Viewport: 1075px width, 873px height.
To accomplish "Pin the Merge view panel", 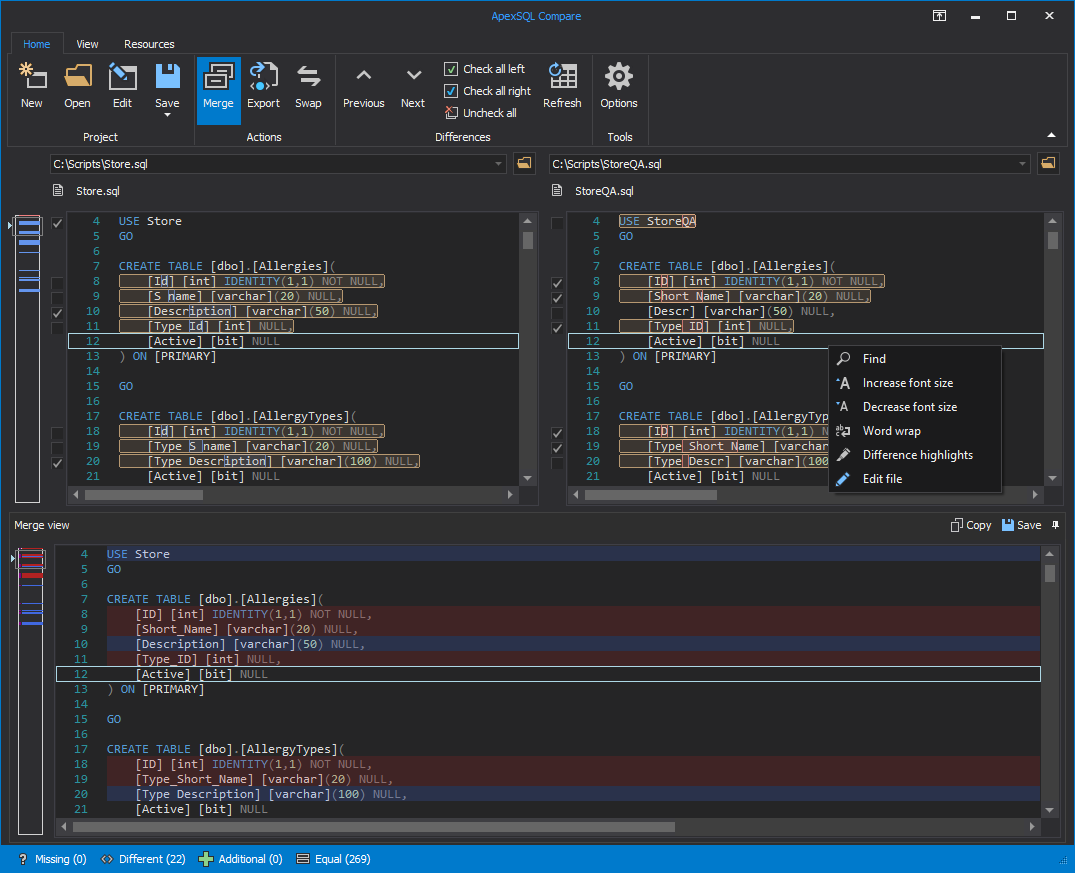I will pos(1055,524).
